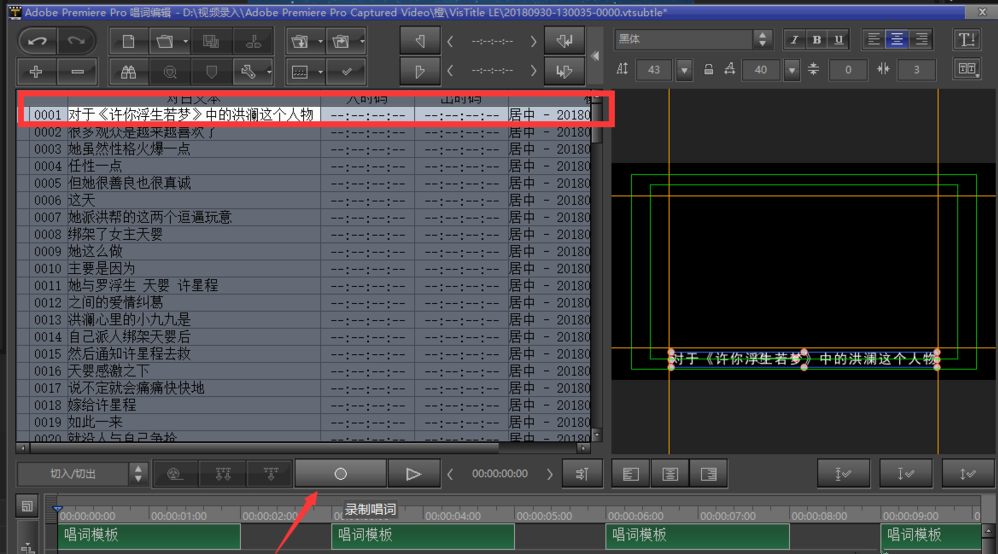Open the font size 43 dropdown
This screenshot has width=998, height=554.
[684, 70]
